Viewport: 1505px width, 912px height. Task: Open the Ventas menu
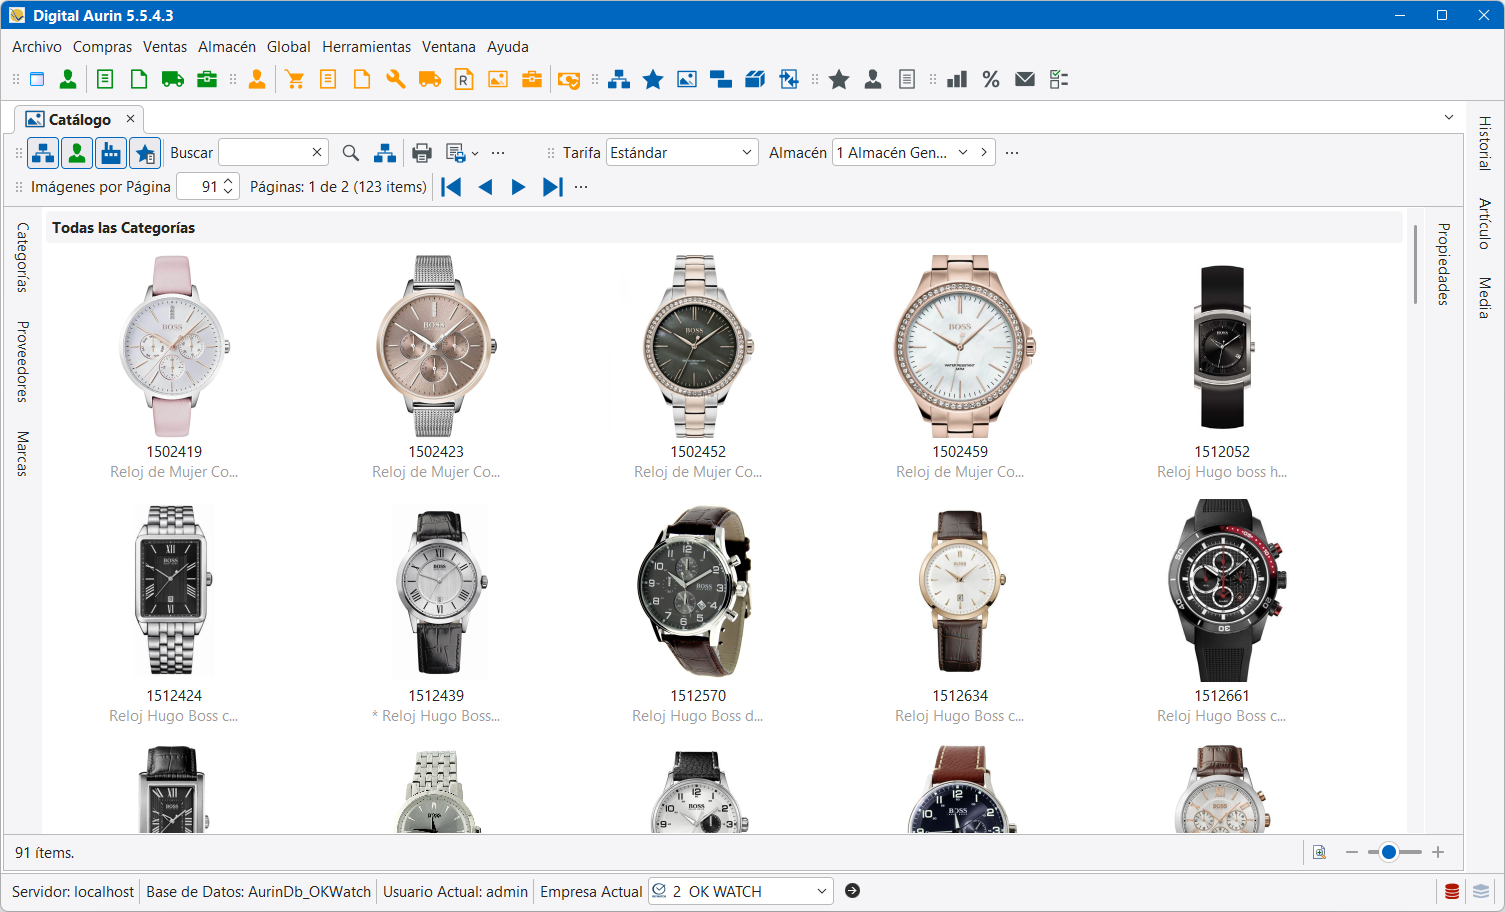coord(165,47)
